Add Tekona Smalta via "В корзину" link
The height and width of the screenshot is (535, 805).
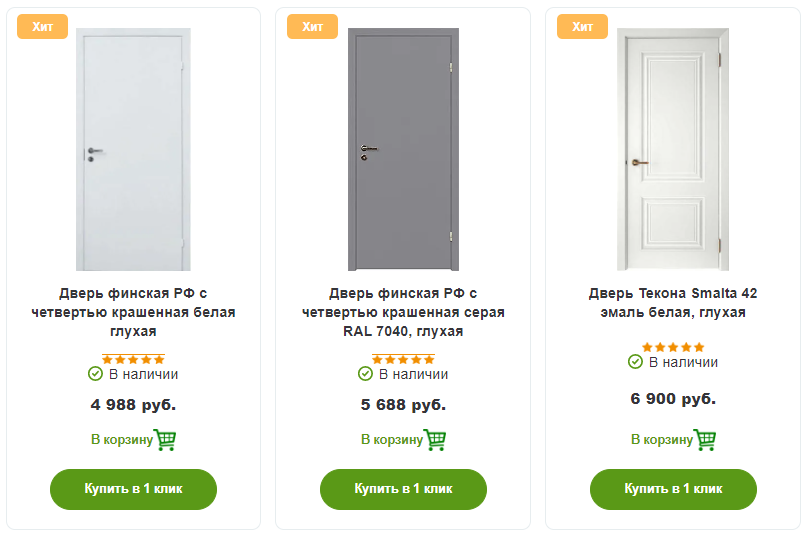[661, 440]
